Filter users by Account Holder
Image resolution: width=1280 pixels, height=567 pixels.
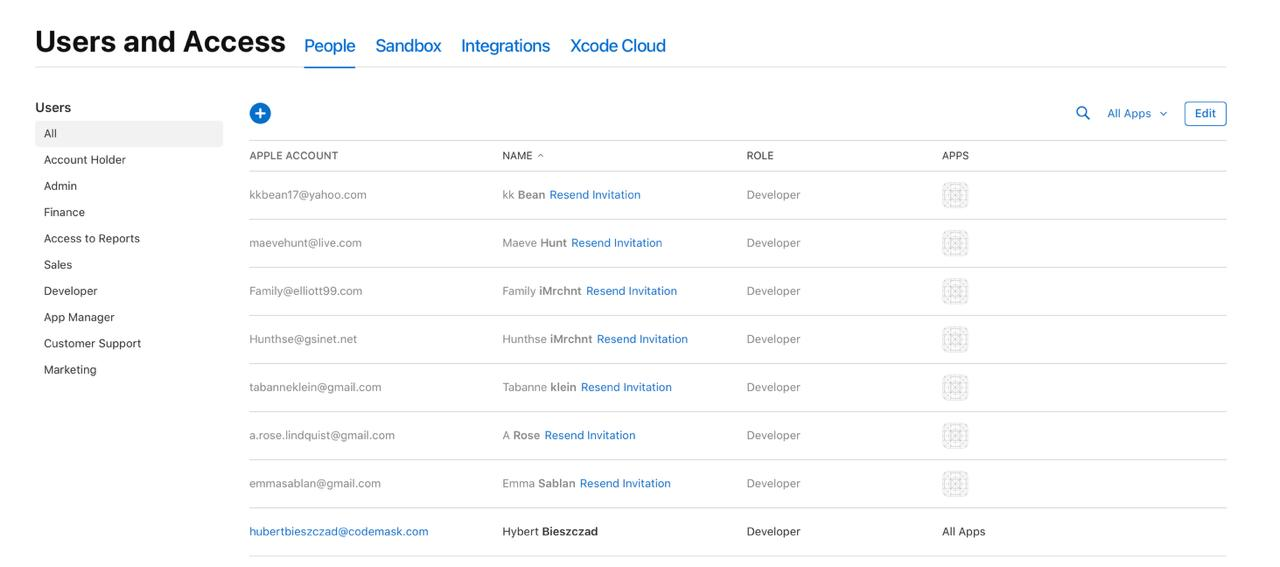[85, 160]
